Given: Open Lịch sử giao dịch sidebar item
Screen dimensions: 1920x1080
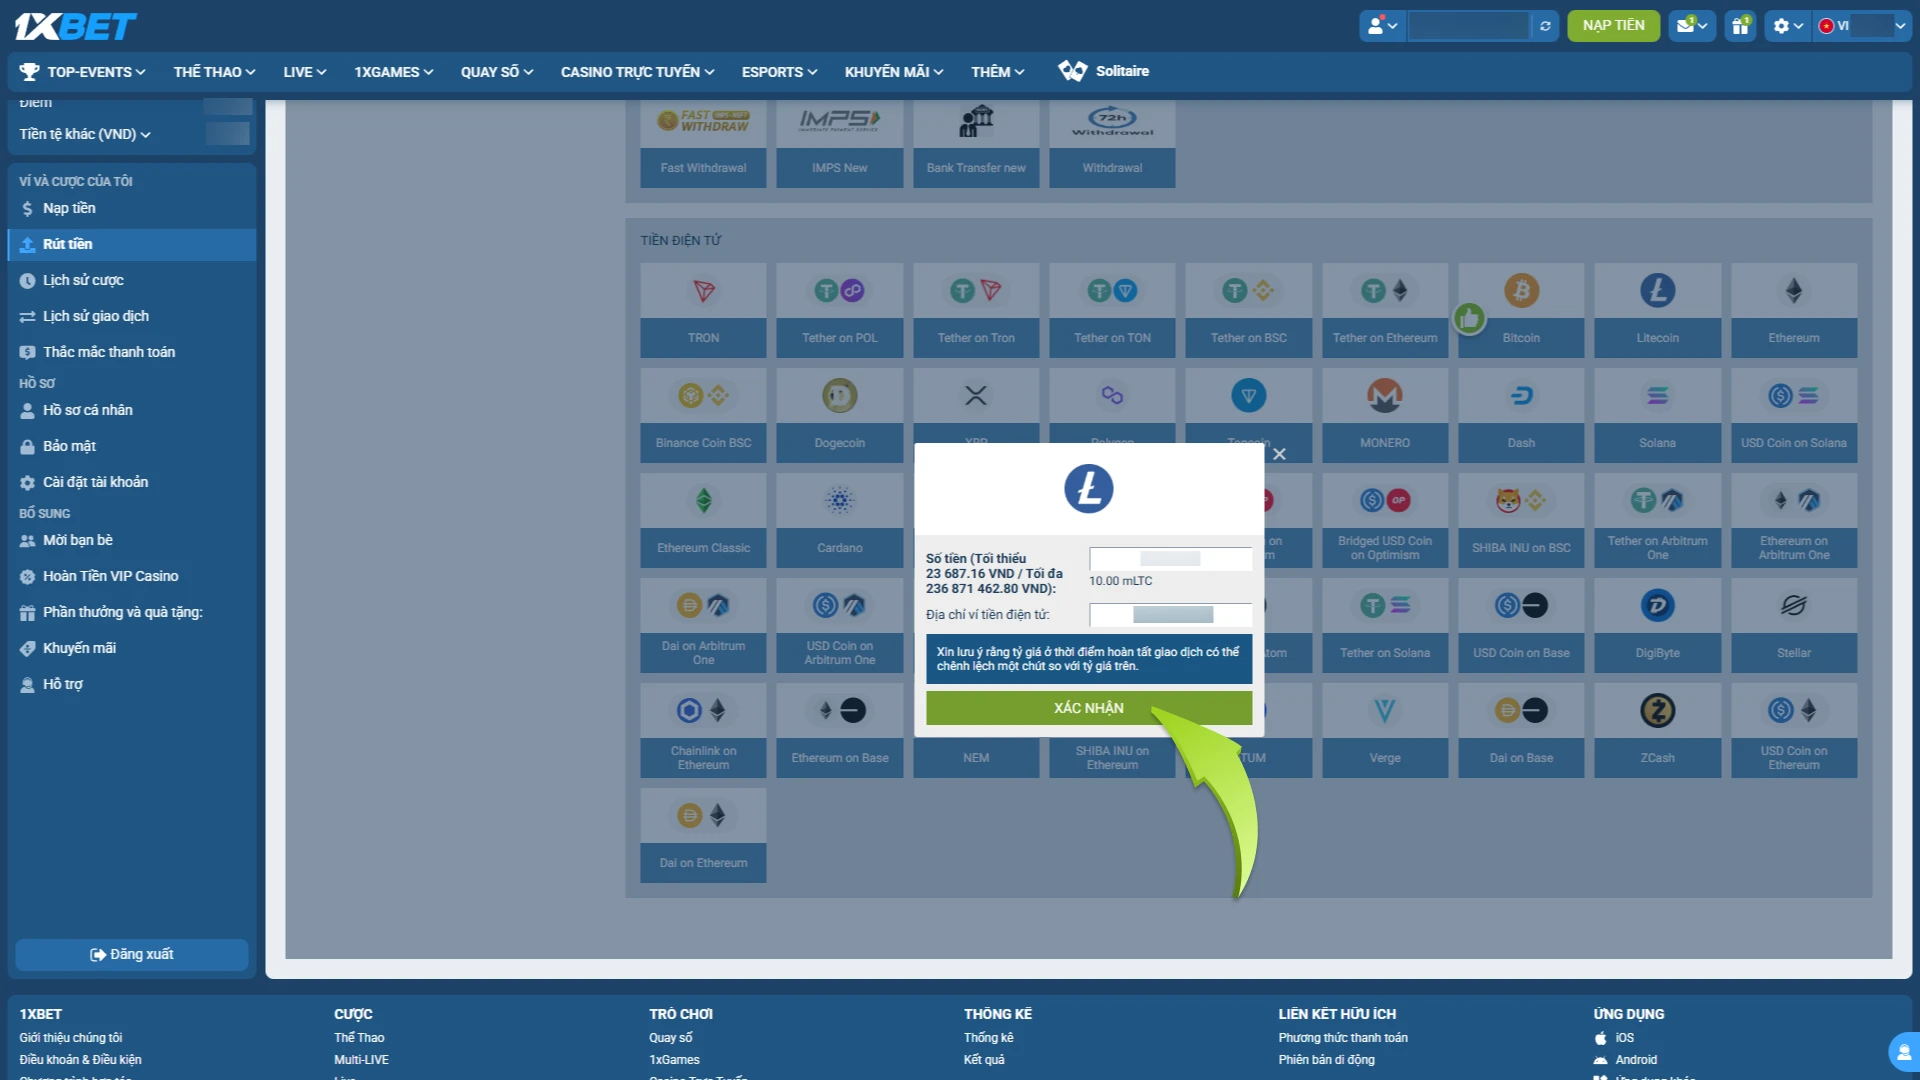Looking at the screenshot, I should pyautogui.click(x=131, y=316).
